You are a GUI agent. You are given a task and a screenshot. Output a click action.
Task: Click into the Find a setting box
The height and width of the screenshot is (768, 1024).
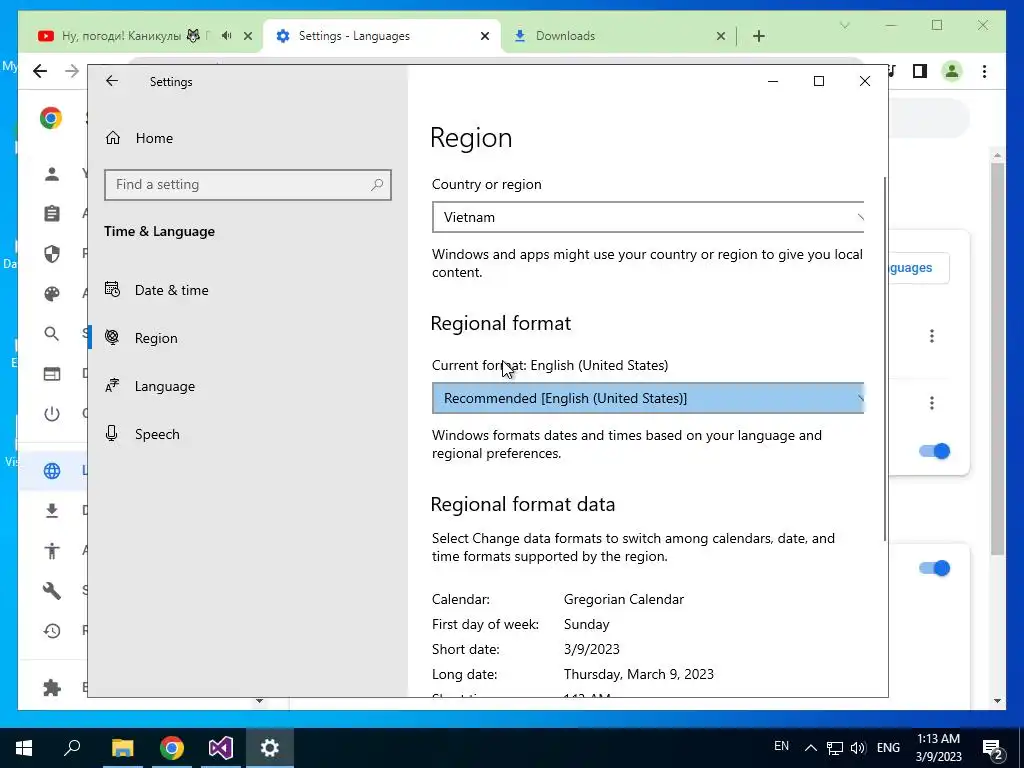248,185
